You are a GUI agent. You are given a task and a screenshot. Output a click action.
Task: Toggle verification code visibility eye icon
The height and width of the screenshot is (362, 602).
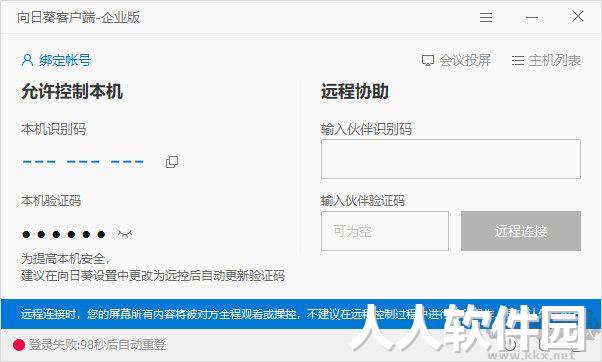[125, 233]
